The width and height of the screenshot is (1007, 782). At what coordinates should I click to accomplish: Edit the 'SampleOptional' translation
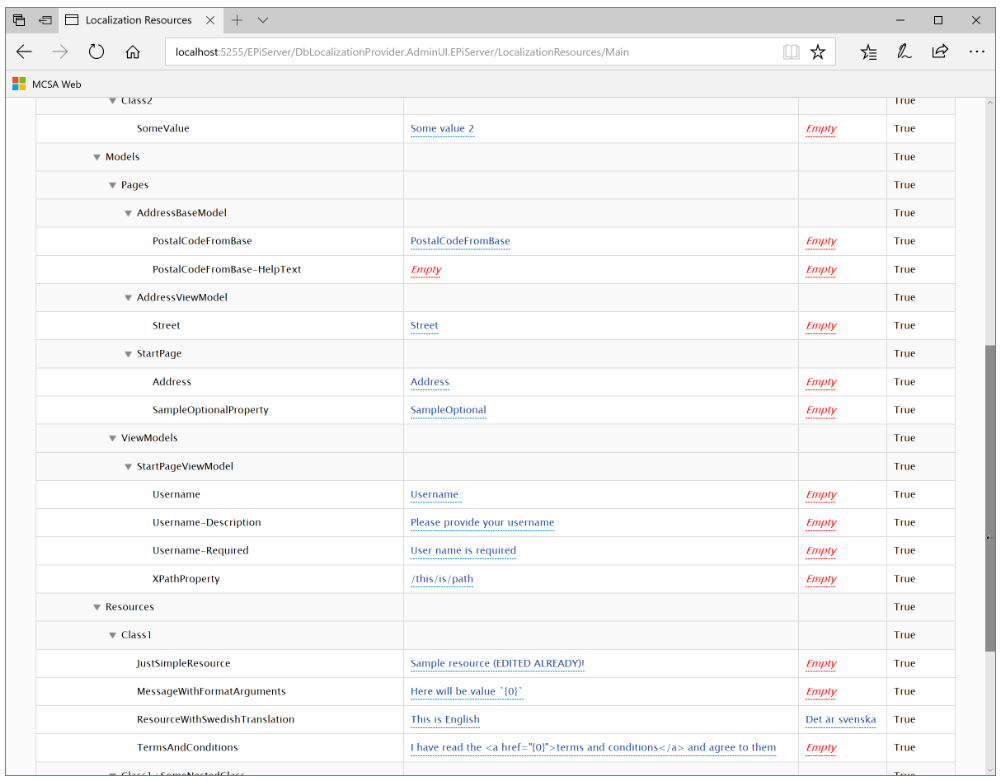point(448,410)
